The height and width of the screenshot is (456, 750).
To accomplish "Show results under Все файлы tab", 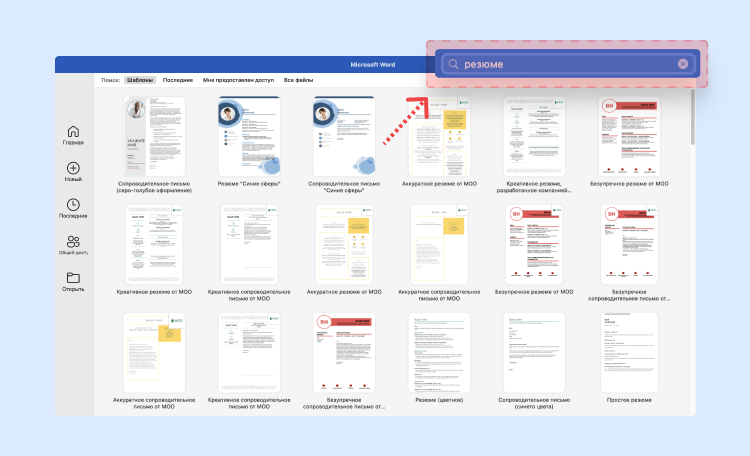I will click(x=298, y=79).
